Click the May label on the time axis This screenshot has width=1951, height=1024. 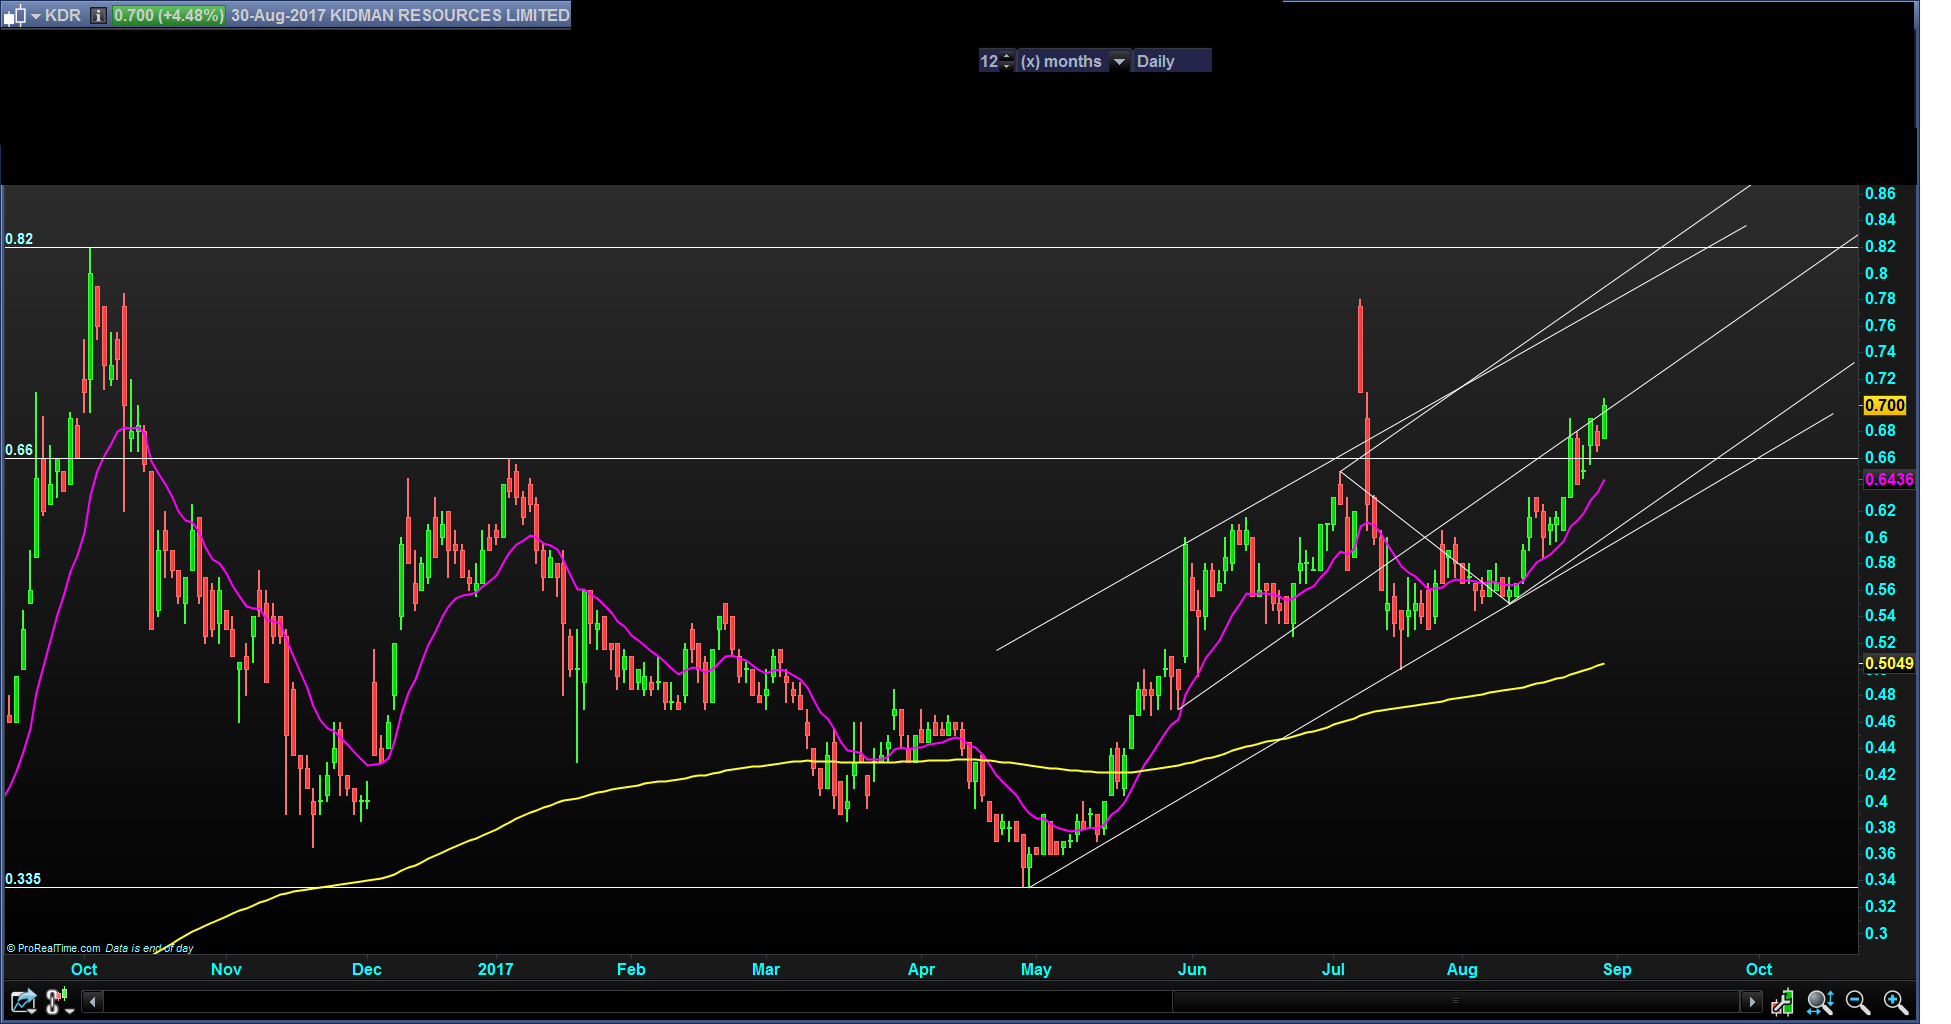pos(1036,969)
